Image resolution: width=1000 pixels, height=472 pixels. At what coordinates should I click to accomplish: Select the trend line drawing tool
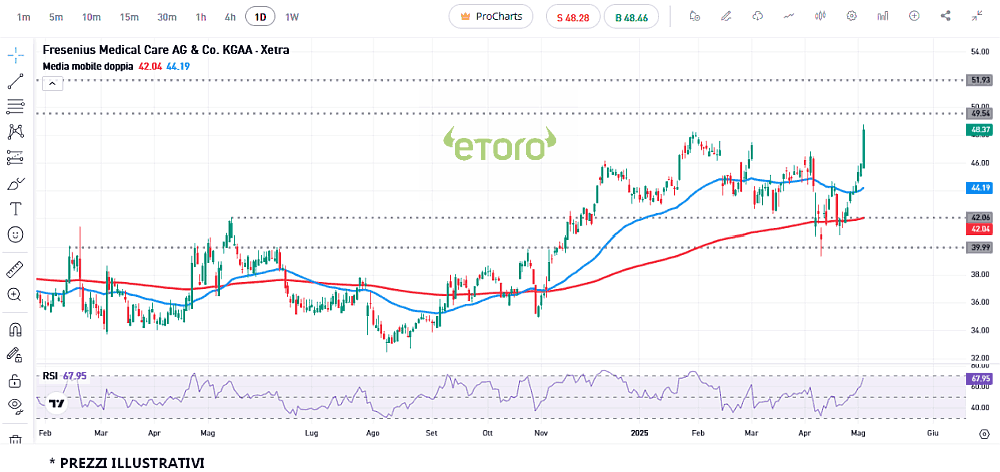point(15,81)
